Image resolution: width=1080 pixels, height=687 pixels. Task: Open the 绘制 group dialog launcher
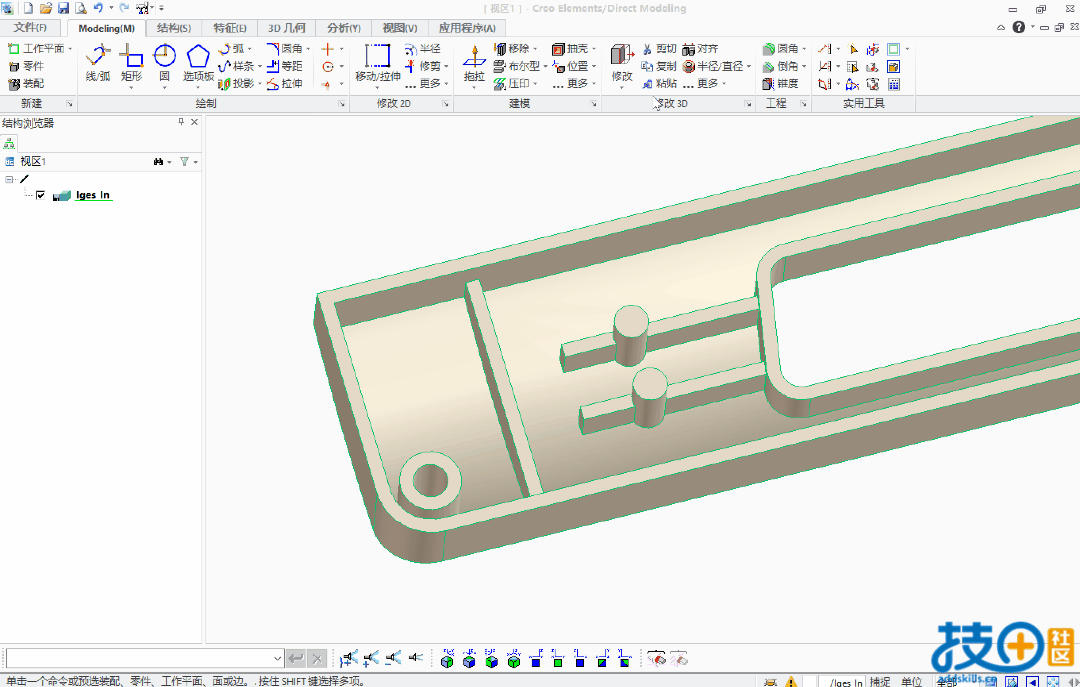pyautogui.click(x=342, y=104)
